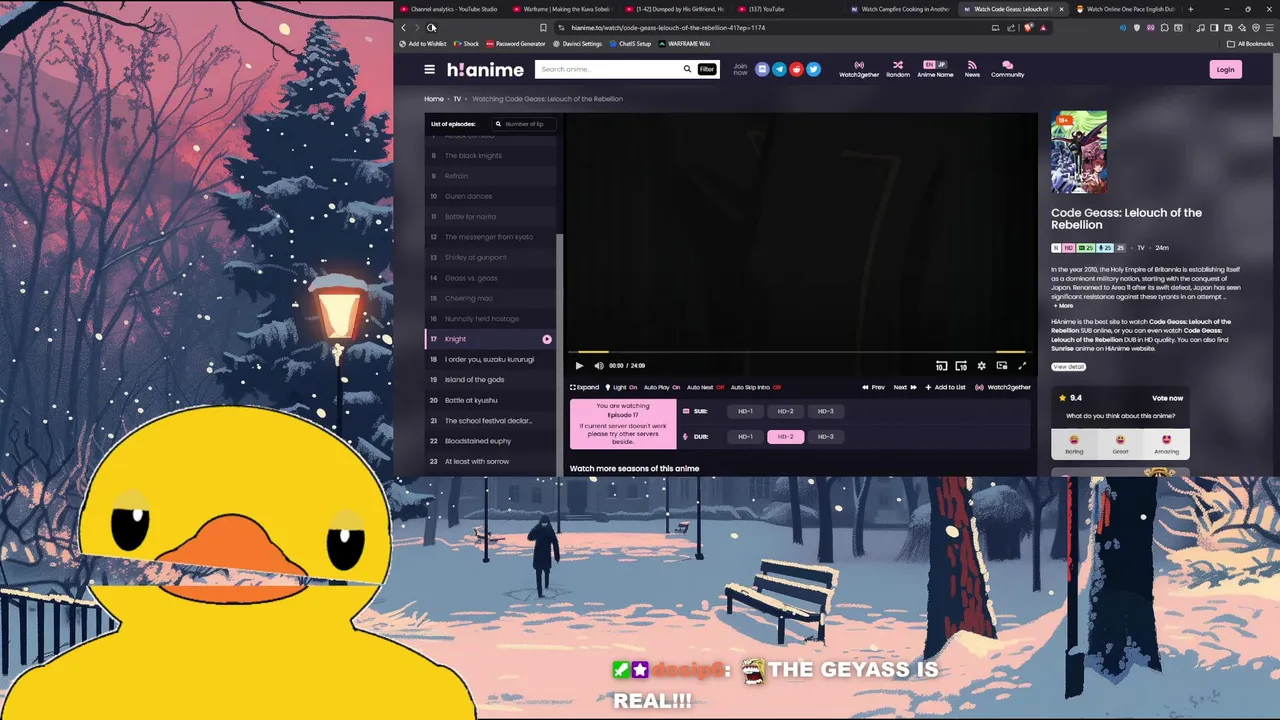Toggle Light On setting
Screen dimensions: 1280x720
click(622, 387)
